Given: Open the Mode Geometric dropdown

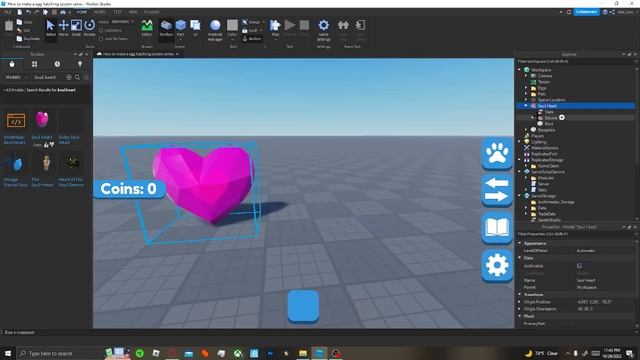Looking at the screenshot, I should click(122, 22).
